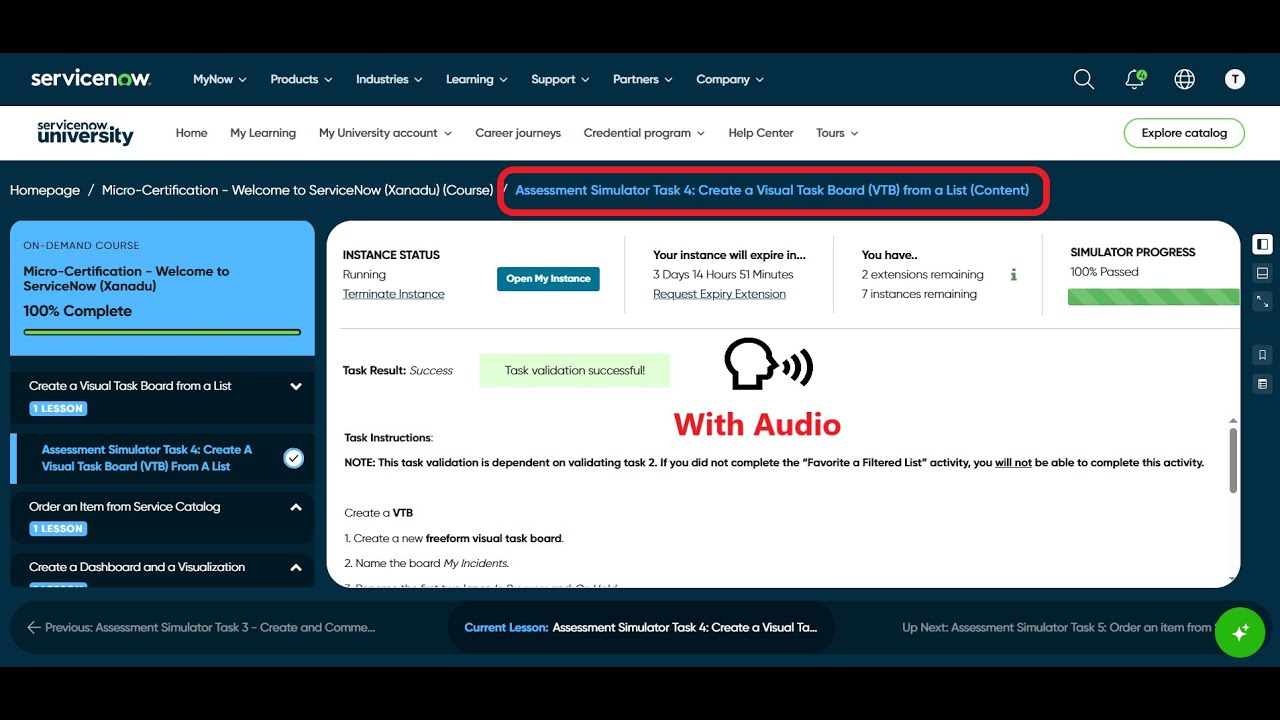1280x720 pixels.
Task: Open the Tours dropdown
Action: pos(837,133)
